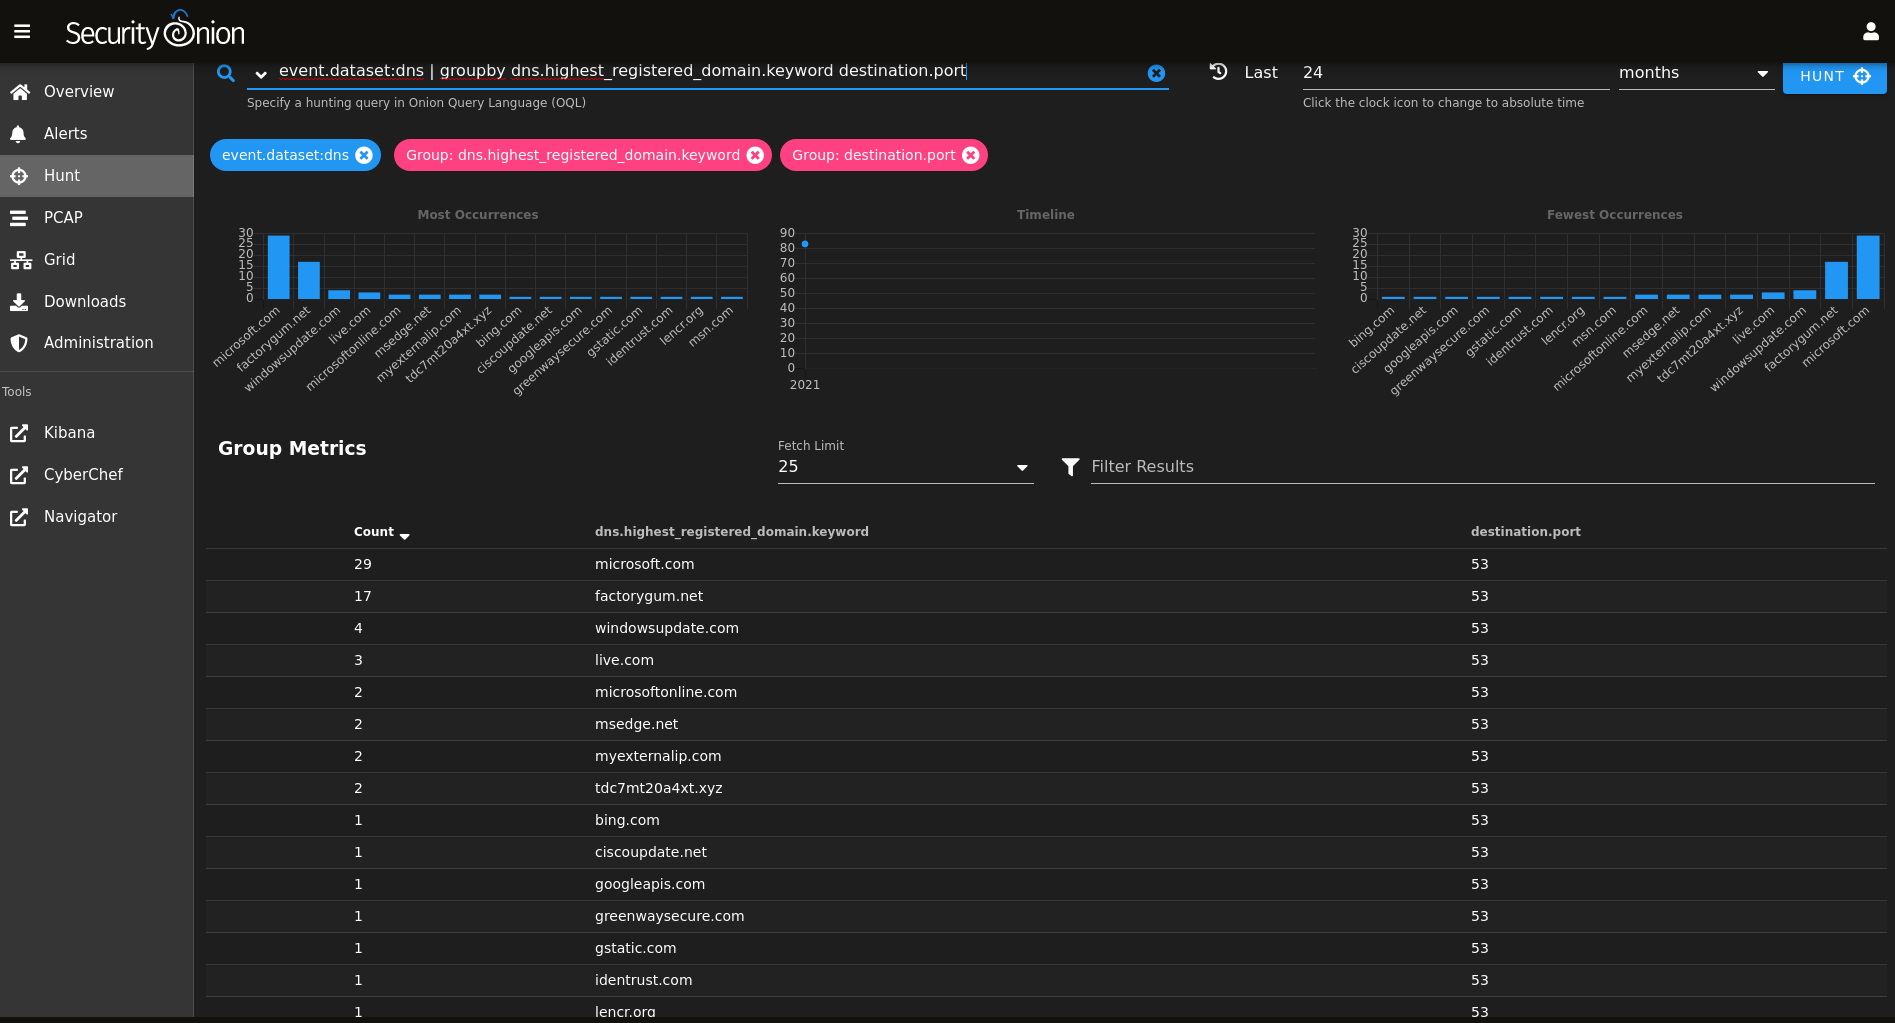
Task: Select Hunt in the sidebar
Action: [x=96, y=176]
